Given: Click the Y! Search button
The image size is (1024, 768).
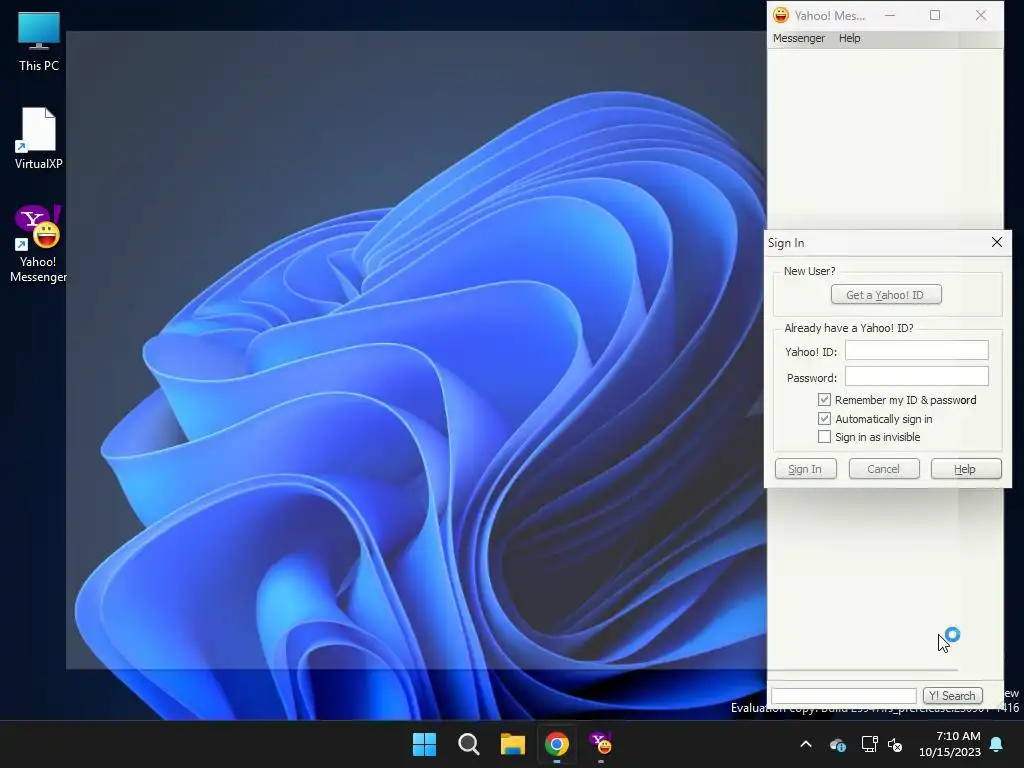Looking at the screenshot, I should coord(952,696).
